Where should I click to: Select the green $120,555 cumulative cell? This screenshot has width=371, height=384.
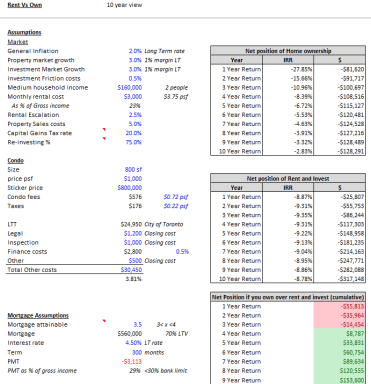pyautogui.click(x=339, y=370)
